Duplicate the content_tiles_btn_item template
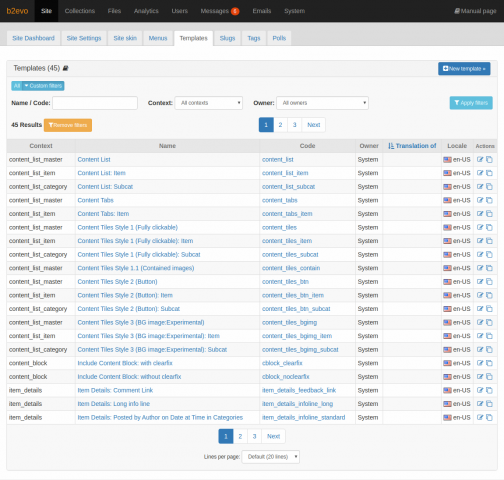This screenshot has height=480, width=504. 489,295
